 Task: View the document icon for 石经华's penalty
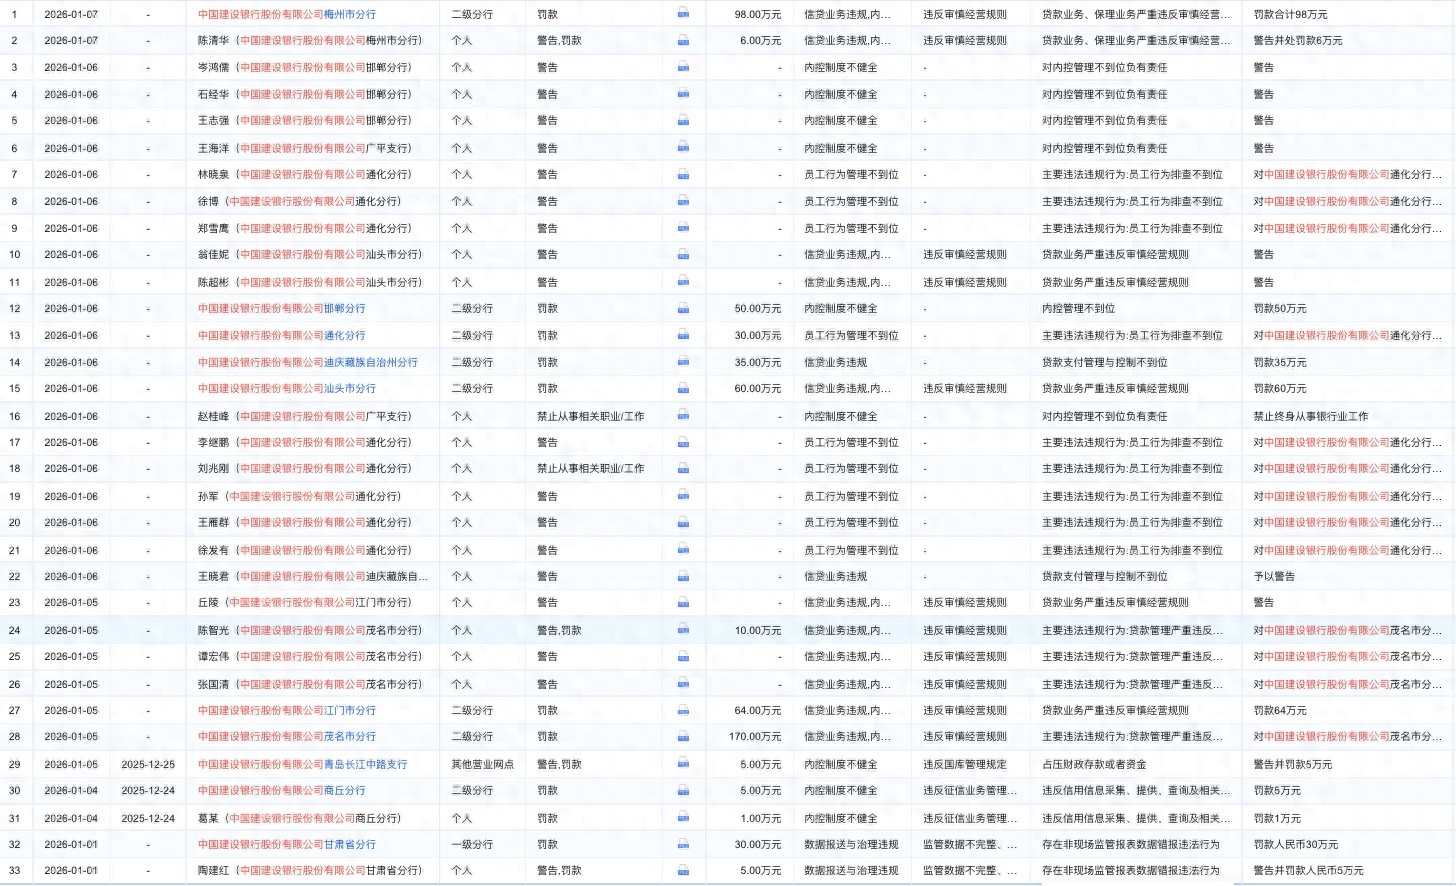(x=683, y=94)
